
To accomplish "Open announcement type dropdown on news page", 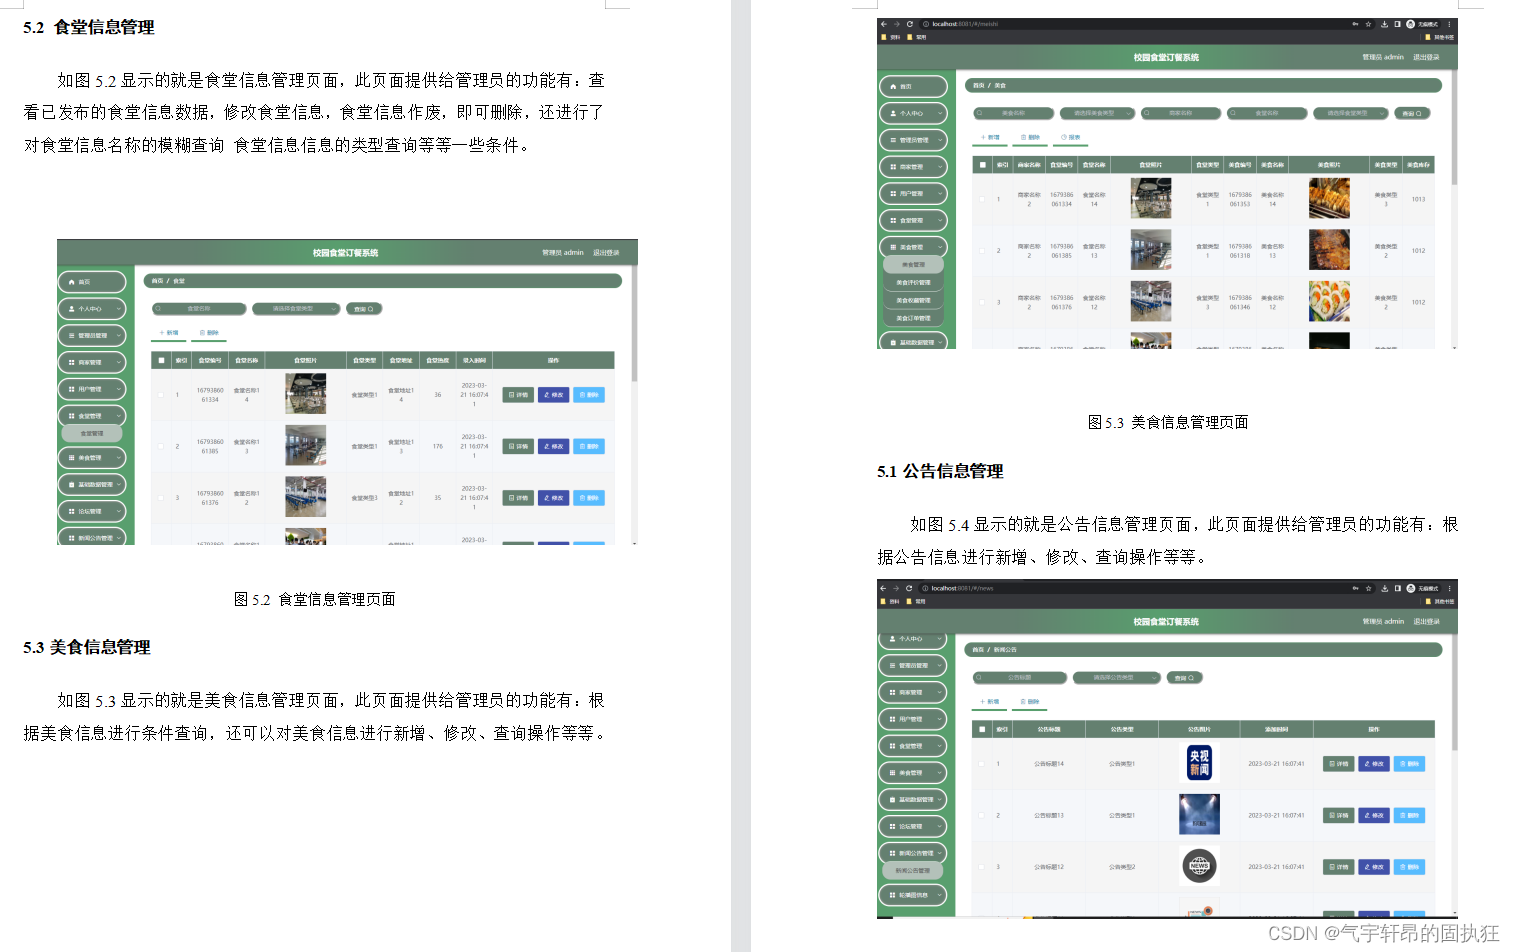I will 1117,678.
